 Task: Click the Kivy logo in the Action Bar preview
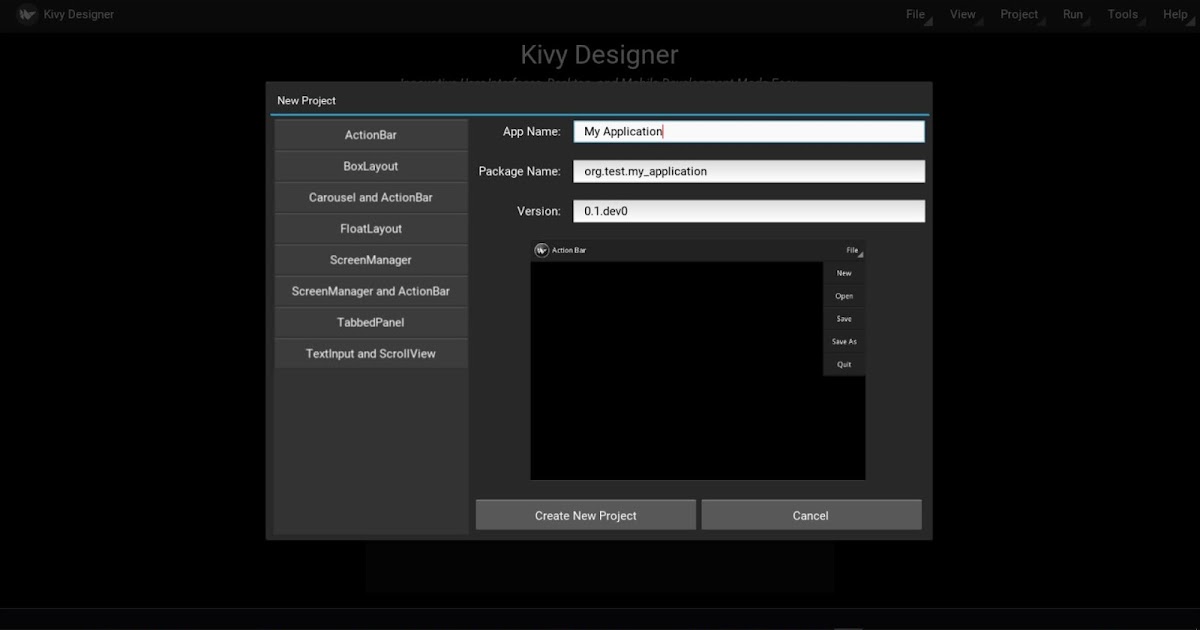pos(541,249)
